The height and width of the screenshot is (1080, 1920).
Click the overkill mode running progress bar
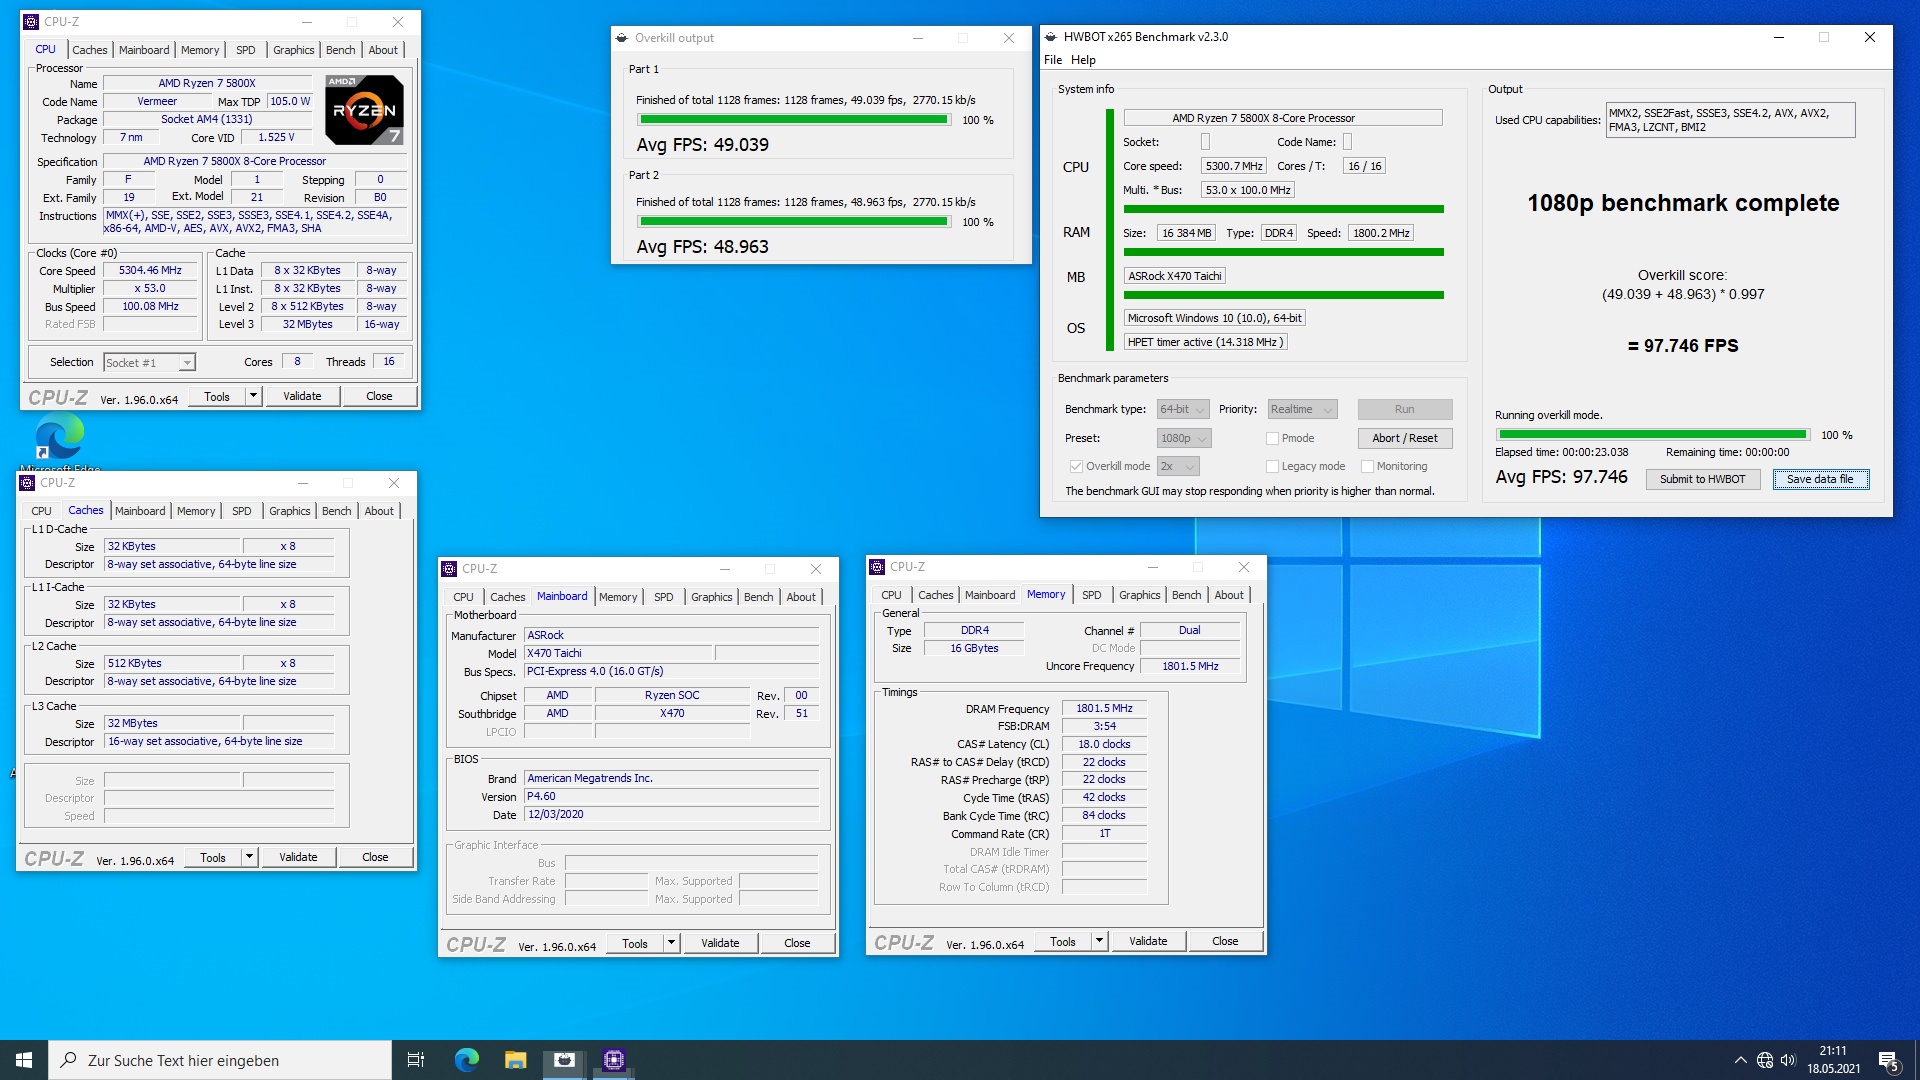point(1653,435)
